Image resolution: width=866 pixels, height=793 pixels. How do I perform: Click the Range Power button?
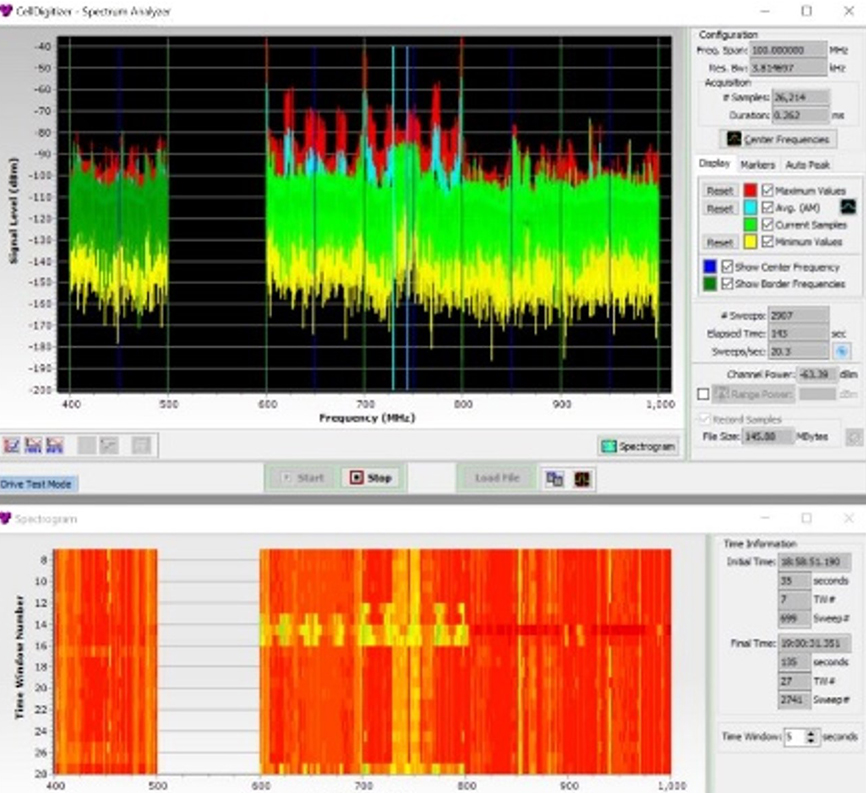tap(753, 394)
